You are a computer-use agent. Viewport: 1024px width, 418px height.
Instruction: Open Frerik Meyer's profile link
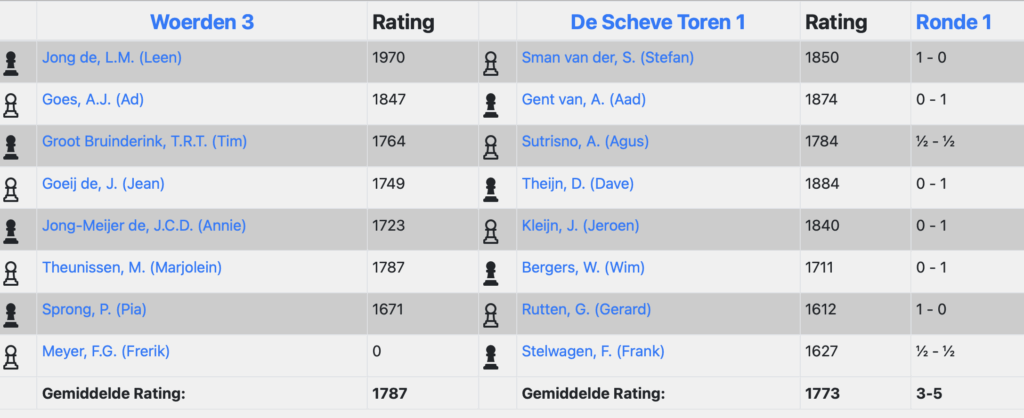(106, 351)
